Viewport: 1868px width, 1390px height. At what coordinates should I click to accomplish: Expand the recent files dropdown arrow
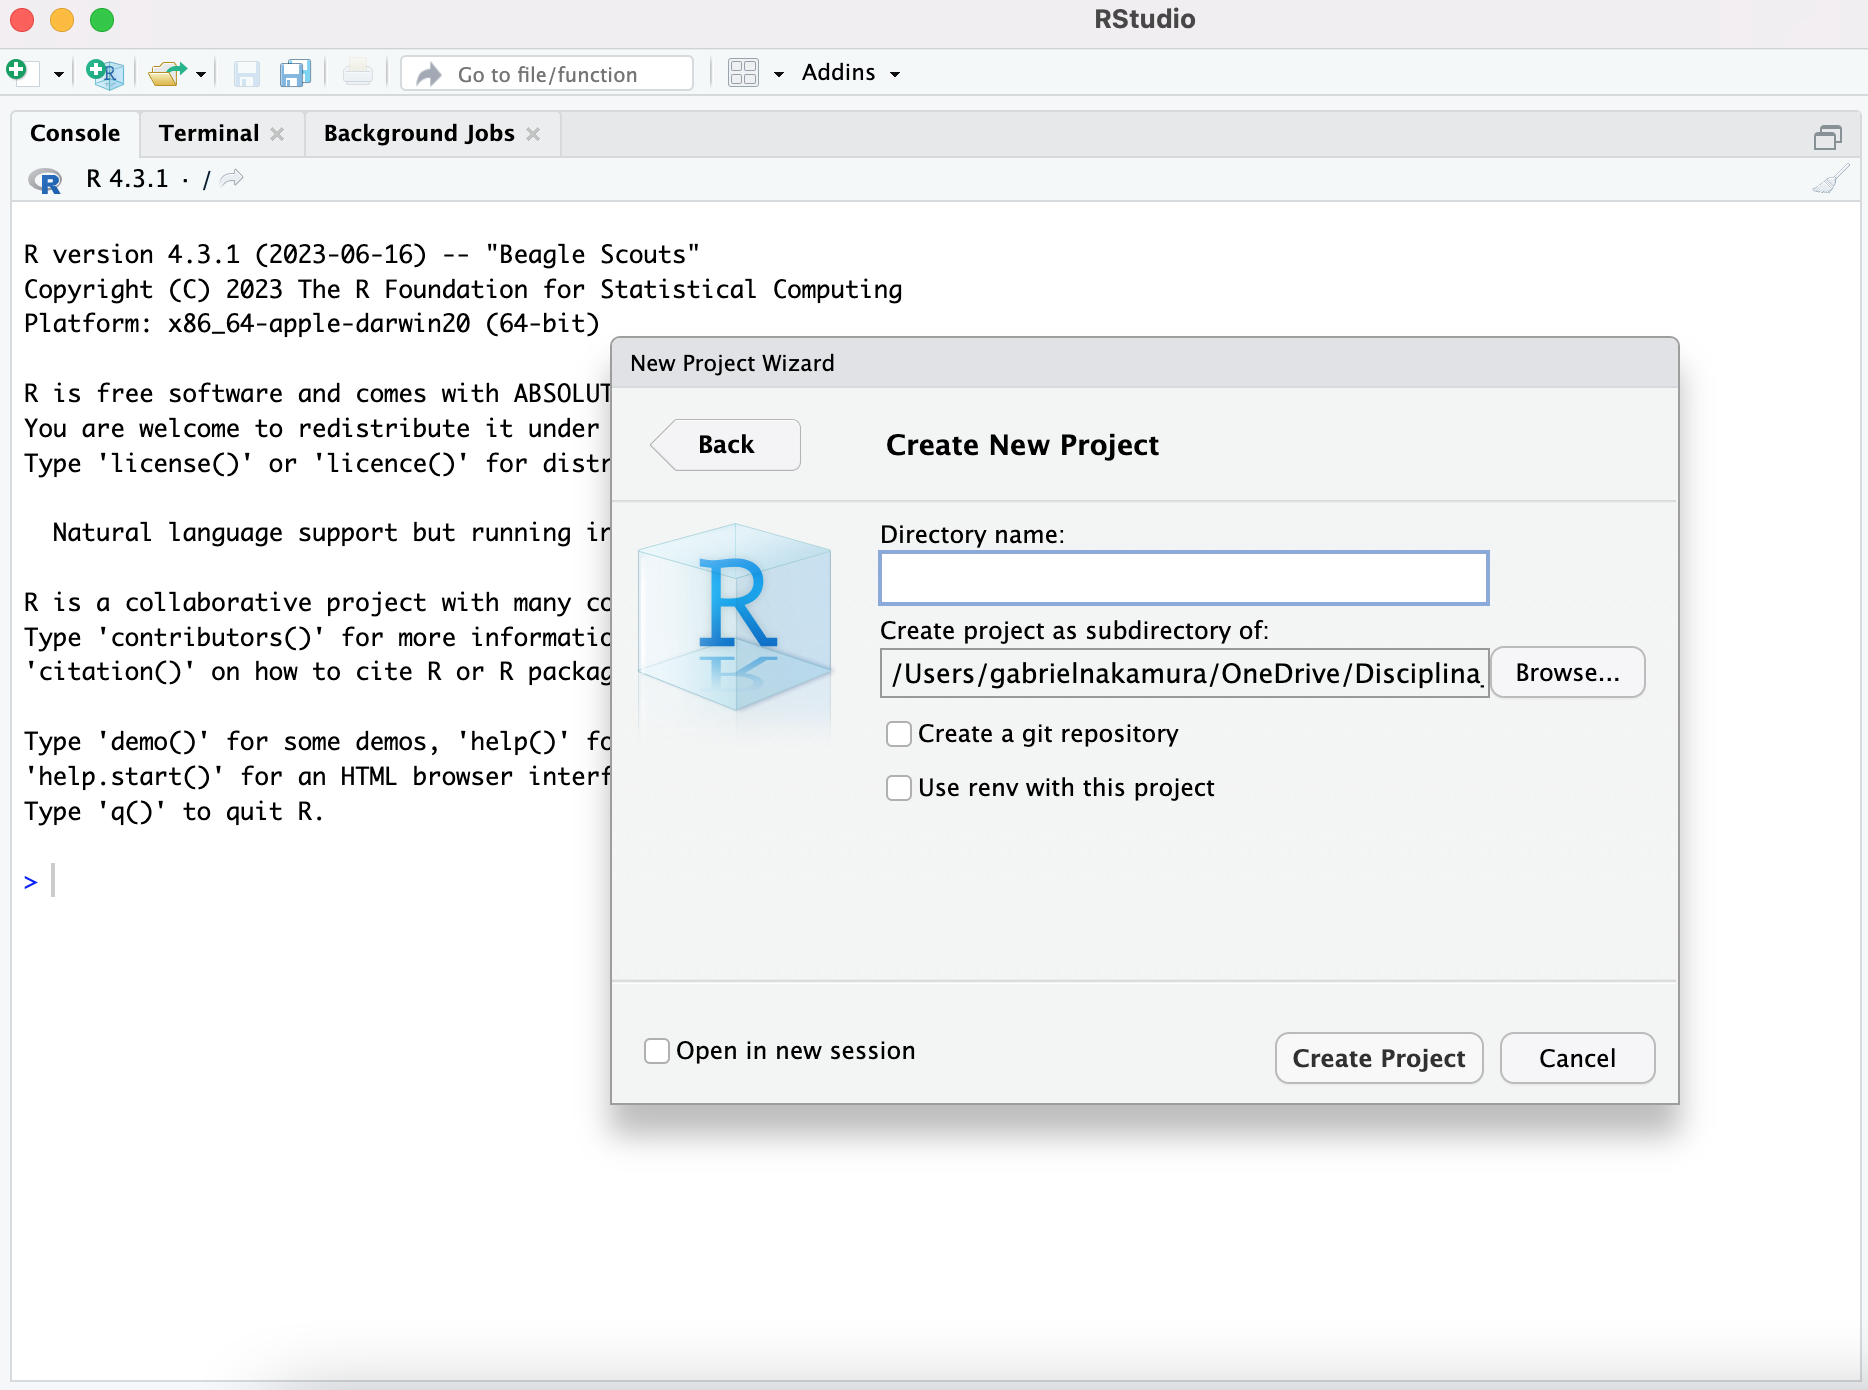[201, 74]
